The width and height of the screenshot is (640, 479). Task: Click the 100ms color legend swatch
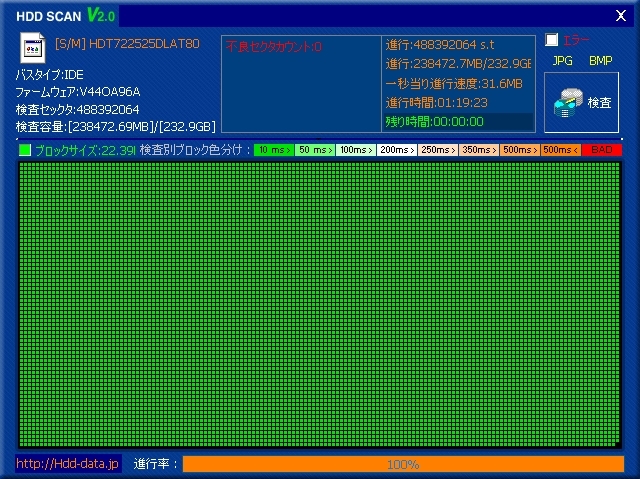pos(356,150)
